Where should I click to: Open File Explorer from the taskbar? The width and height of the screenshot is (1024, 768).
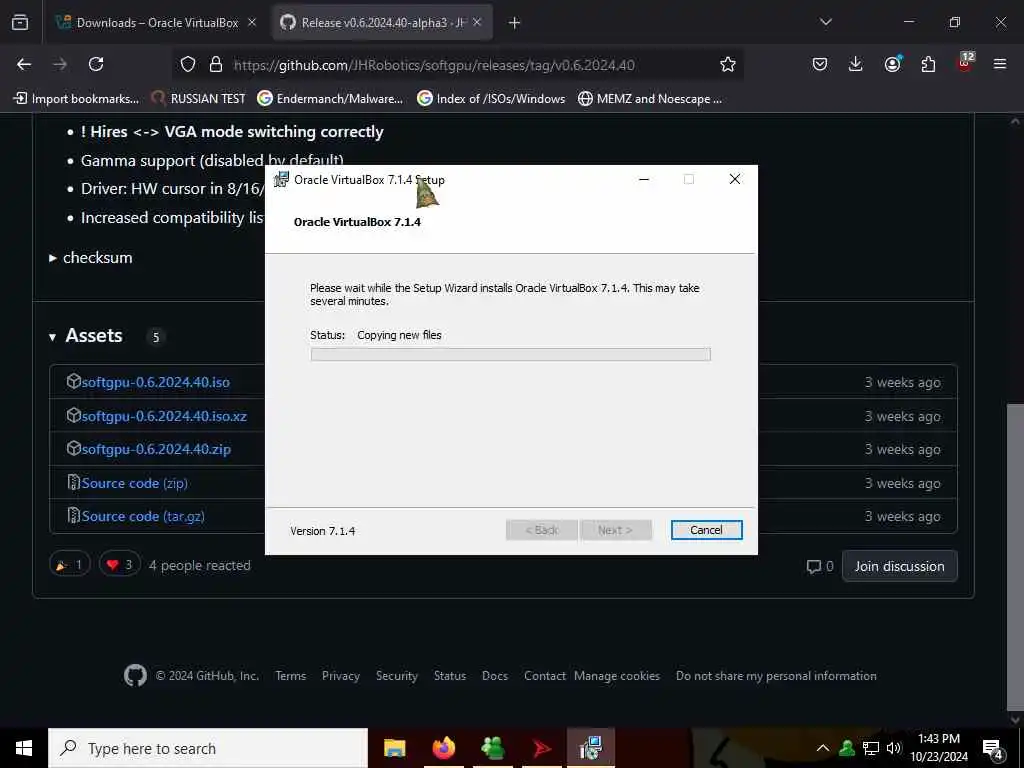tap(394, 748)
